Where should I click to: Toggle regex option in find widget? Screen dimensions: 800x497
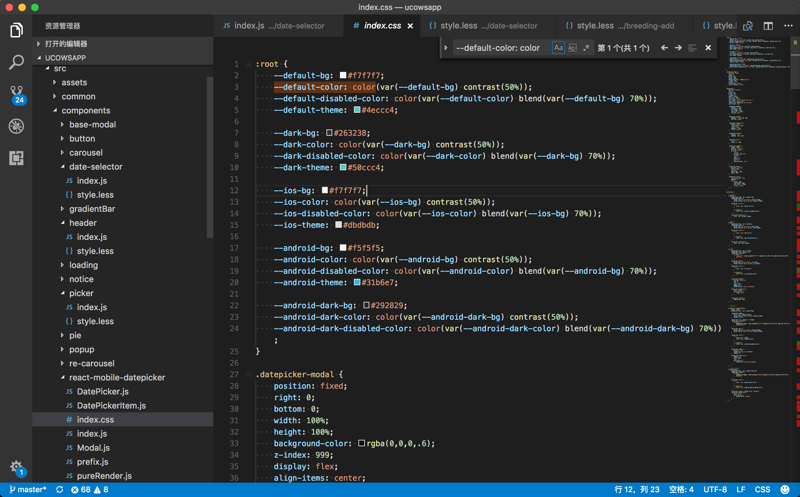(586, 48)
